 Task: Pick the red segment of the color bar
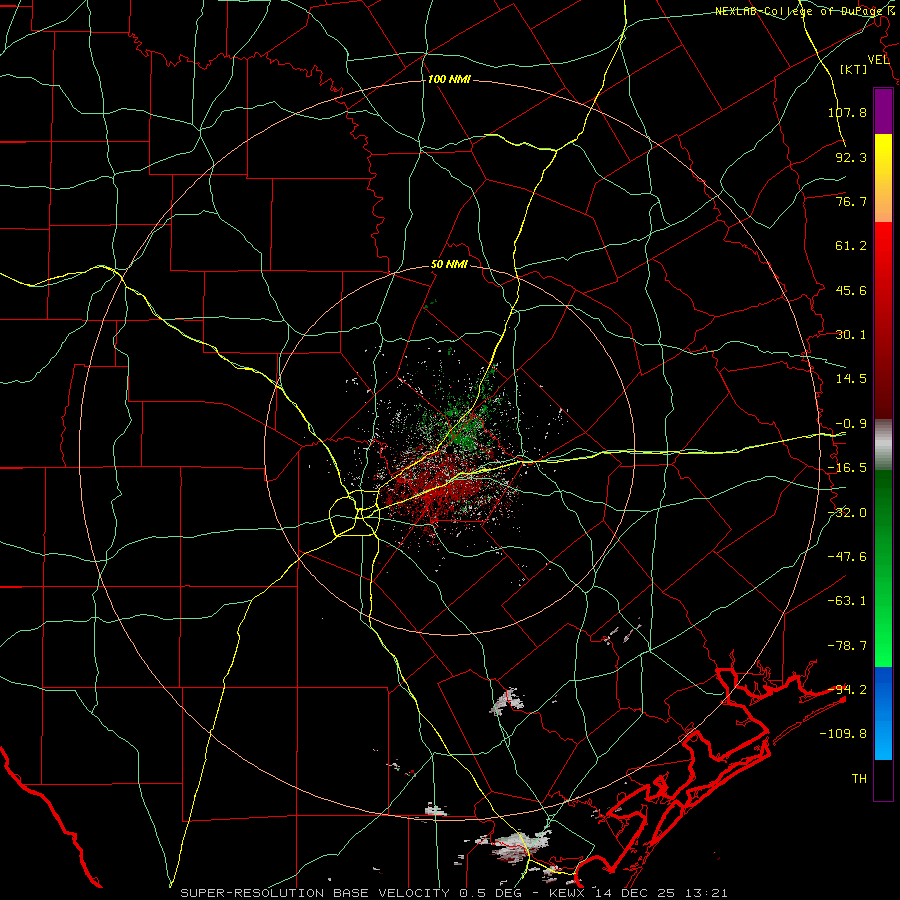[x=883, y=320]
